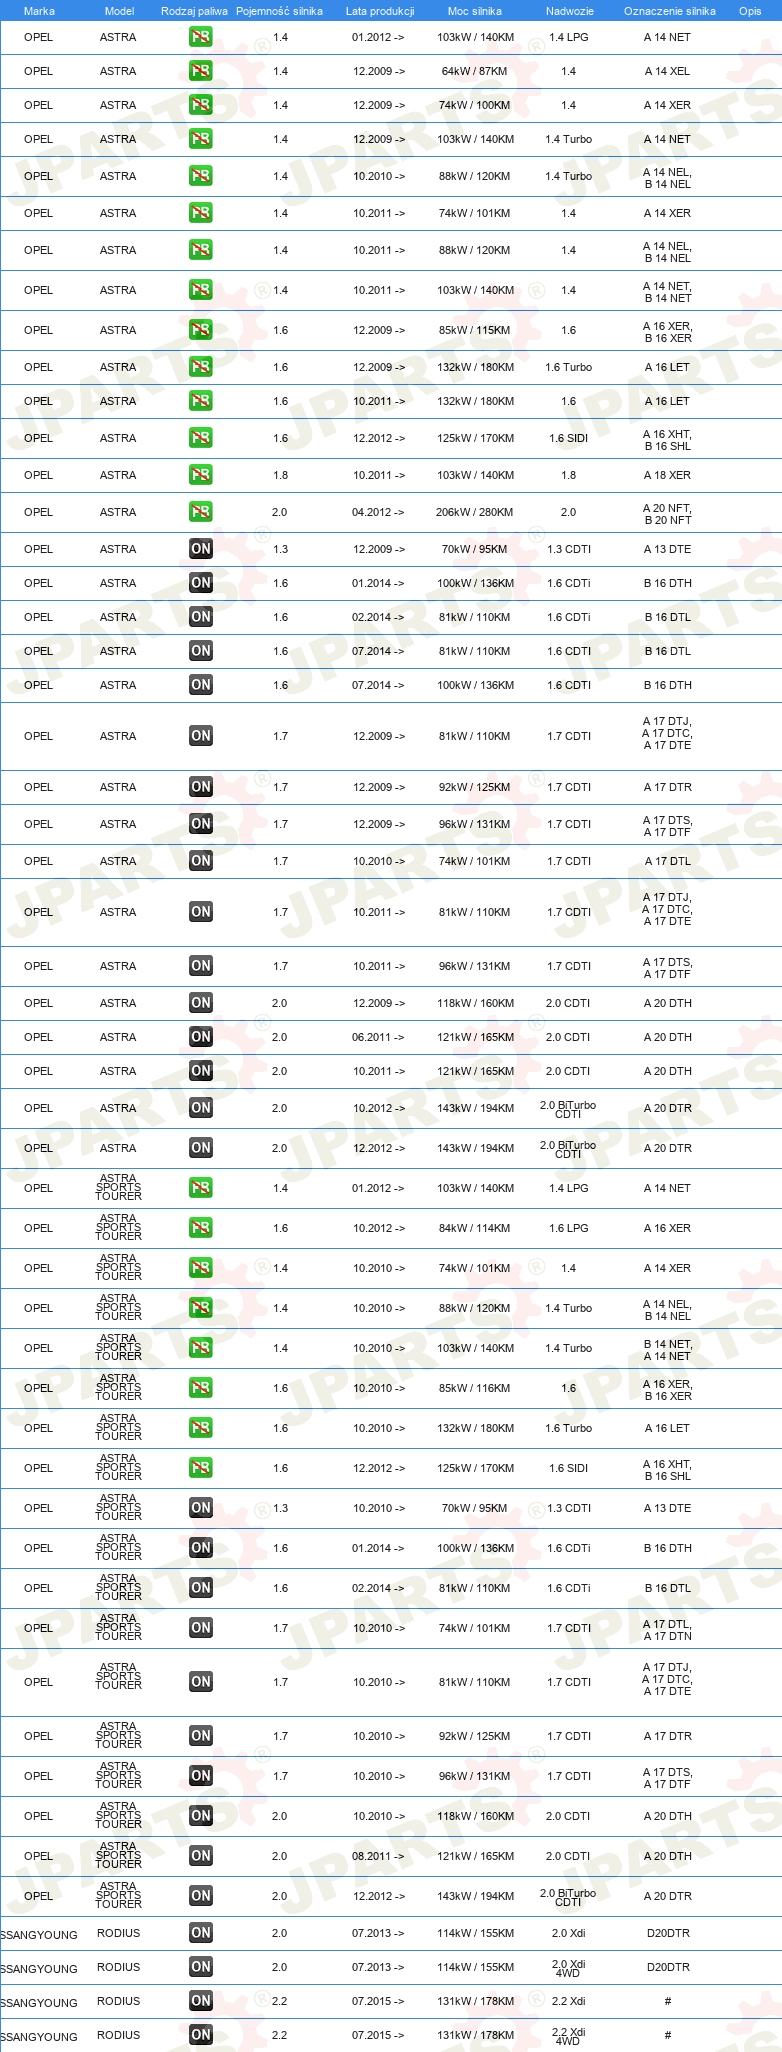The width and height of the screenshot is (782, 2052).
Task: Click the Opis column header
Action: point(750,11)
